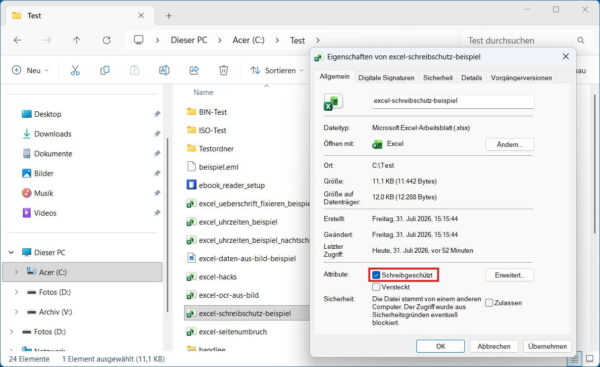The width and height of the screenshot is (600, 367).
Task: Click the chevron after Dieser PC breadcrumb
Action: tap(220, 40)
